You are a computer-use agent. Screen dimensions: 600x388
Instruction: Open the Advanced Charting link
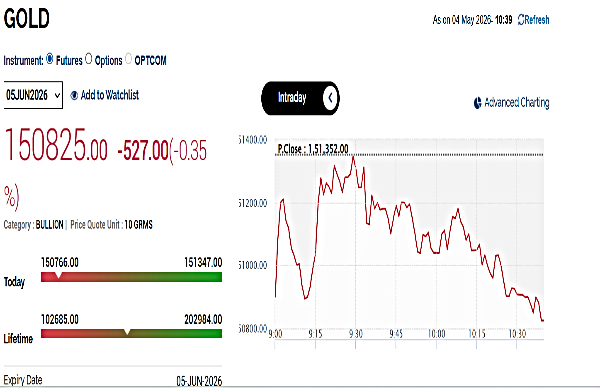517,103
